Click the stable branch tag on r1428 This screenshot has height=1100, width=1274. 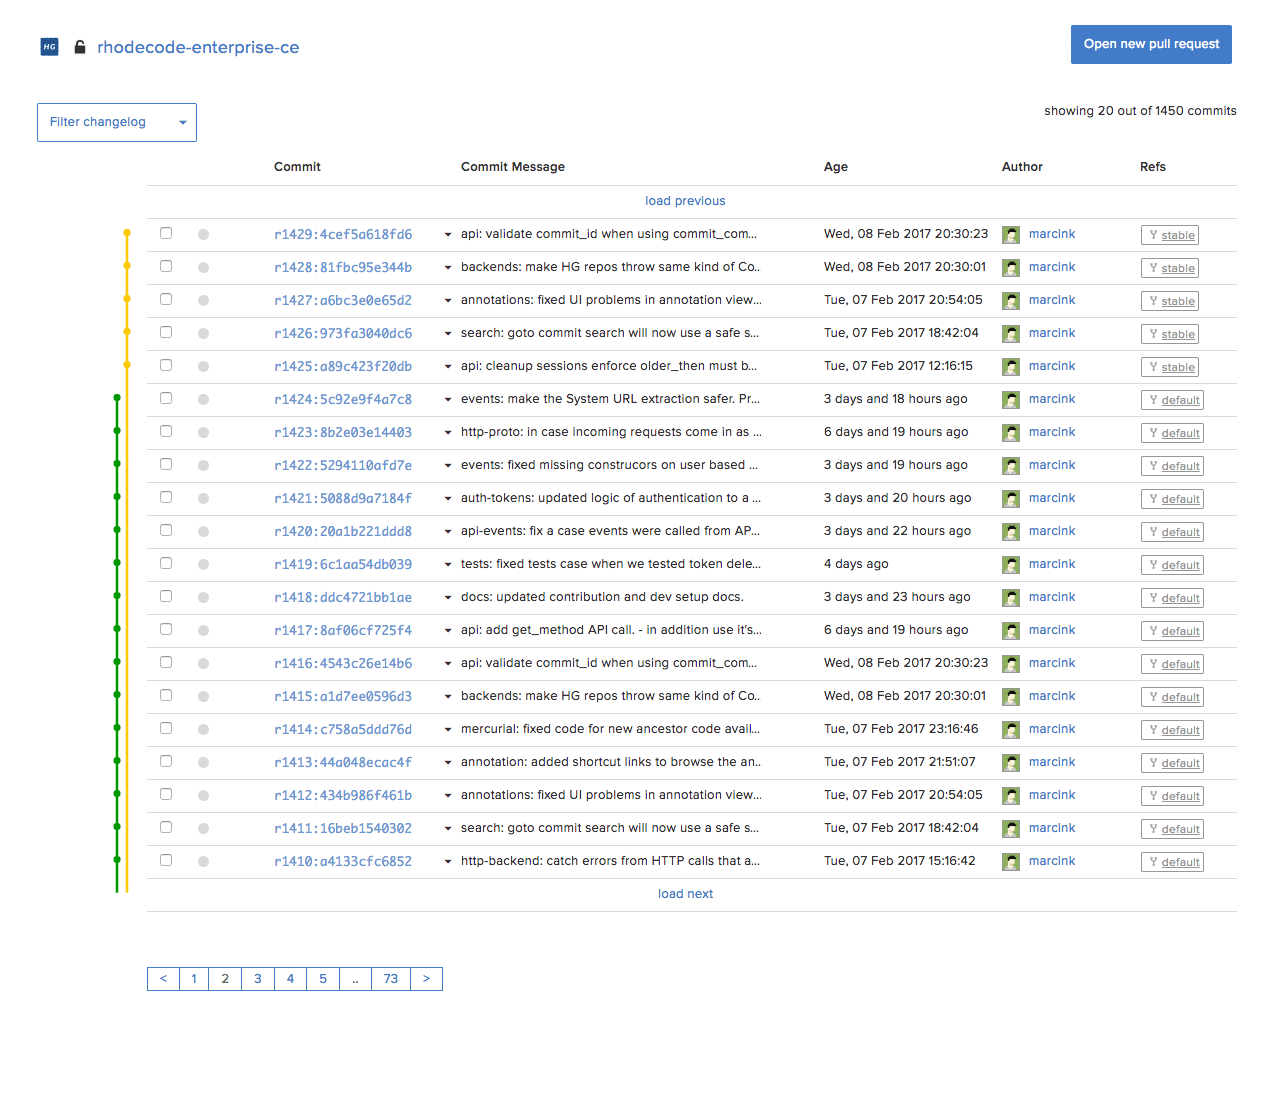pyautogui.click(x=1171, y=268)
